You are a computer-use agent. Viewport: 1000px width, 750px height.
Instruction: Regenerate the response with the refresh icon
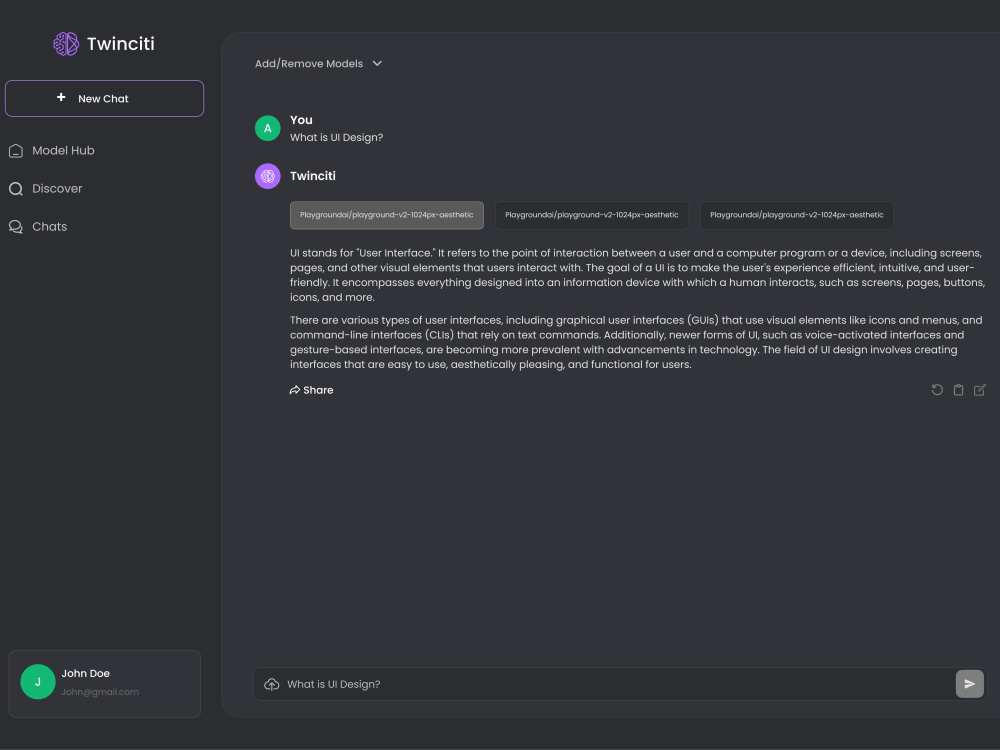point(937,390)
